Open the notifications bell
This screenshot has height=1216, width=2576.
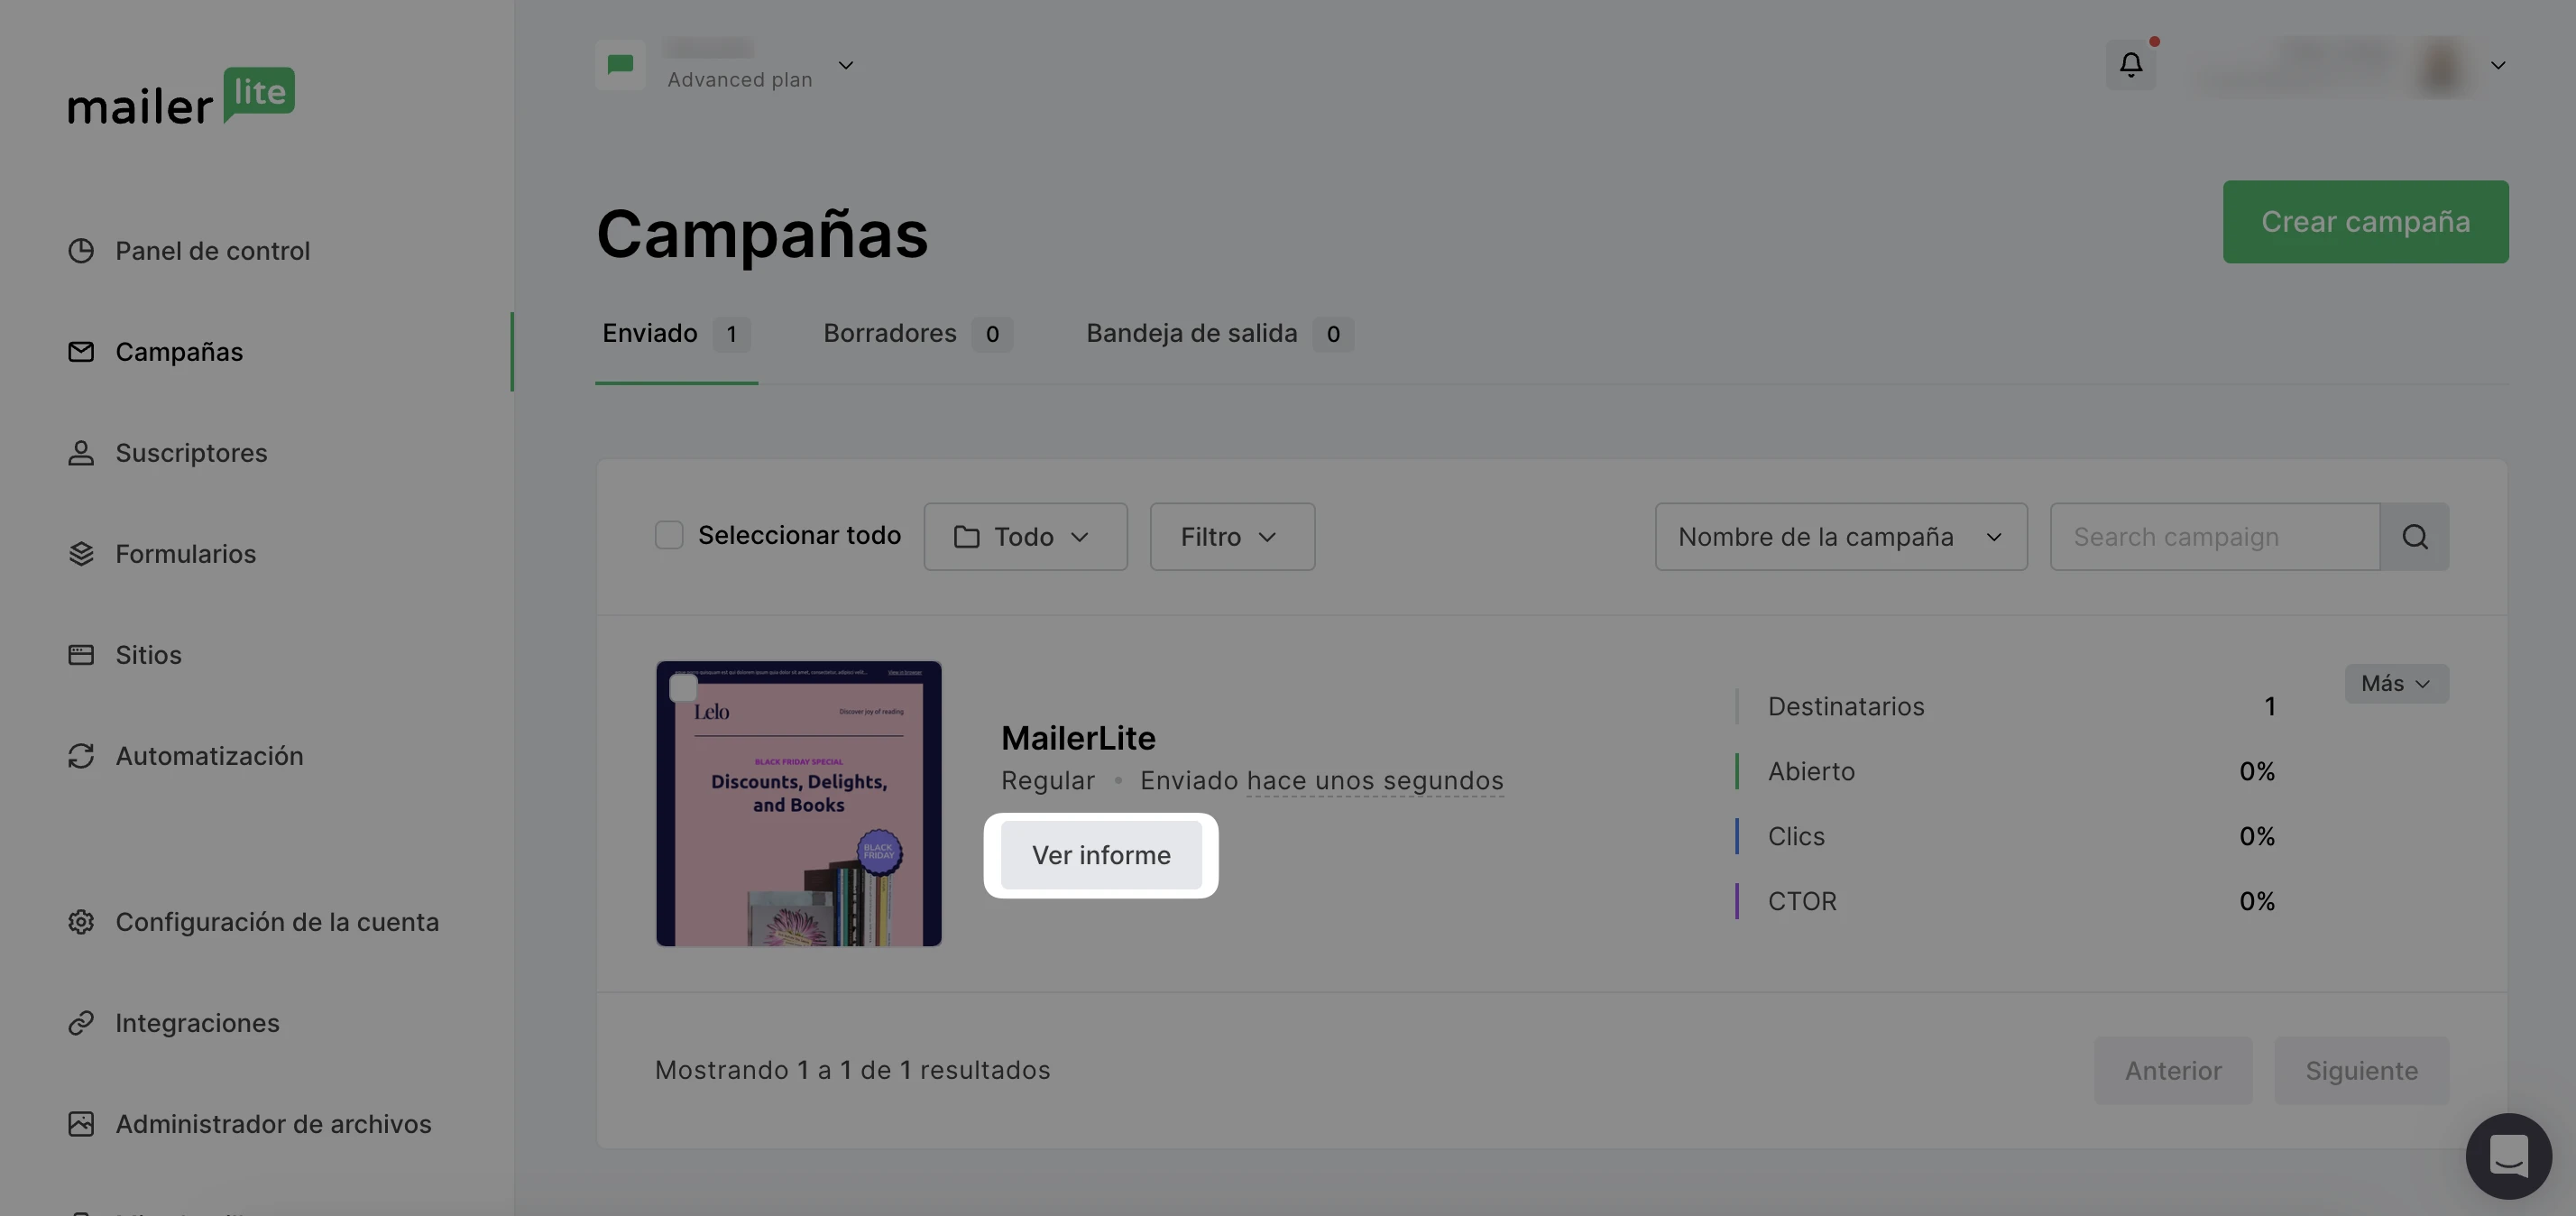[x=2131, y=65]
